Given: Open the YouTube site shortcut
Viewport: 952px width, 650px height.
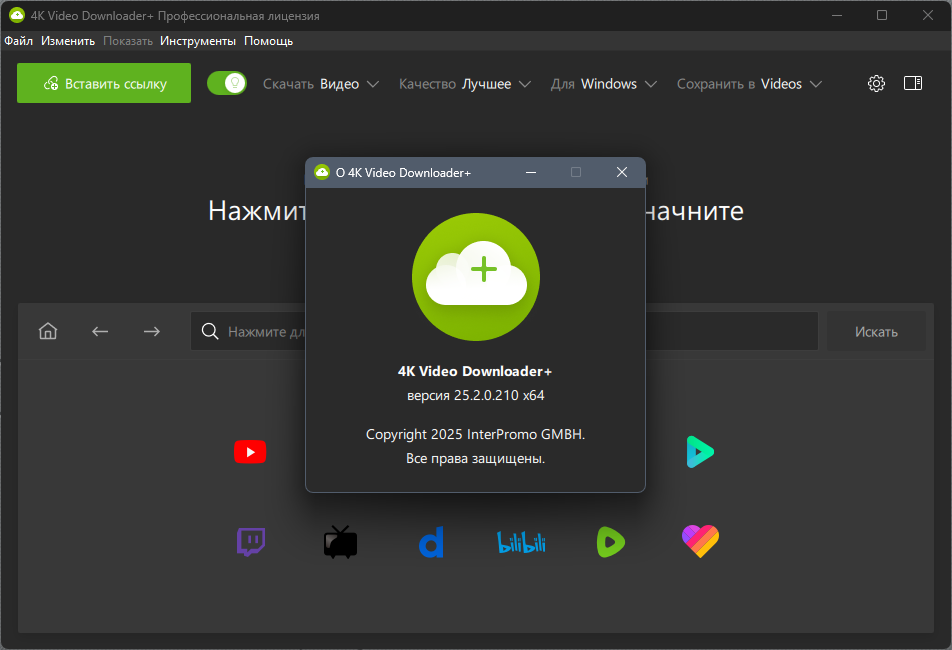Looking at the screenshot, I should point(250,452).
